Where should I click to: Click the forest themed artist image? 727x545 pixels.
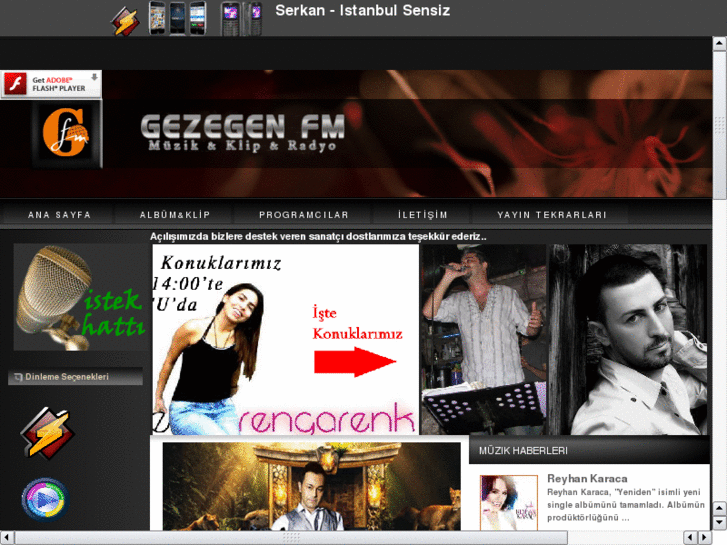coord(312,486)
